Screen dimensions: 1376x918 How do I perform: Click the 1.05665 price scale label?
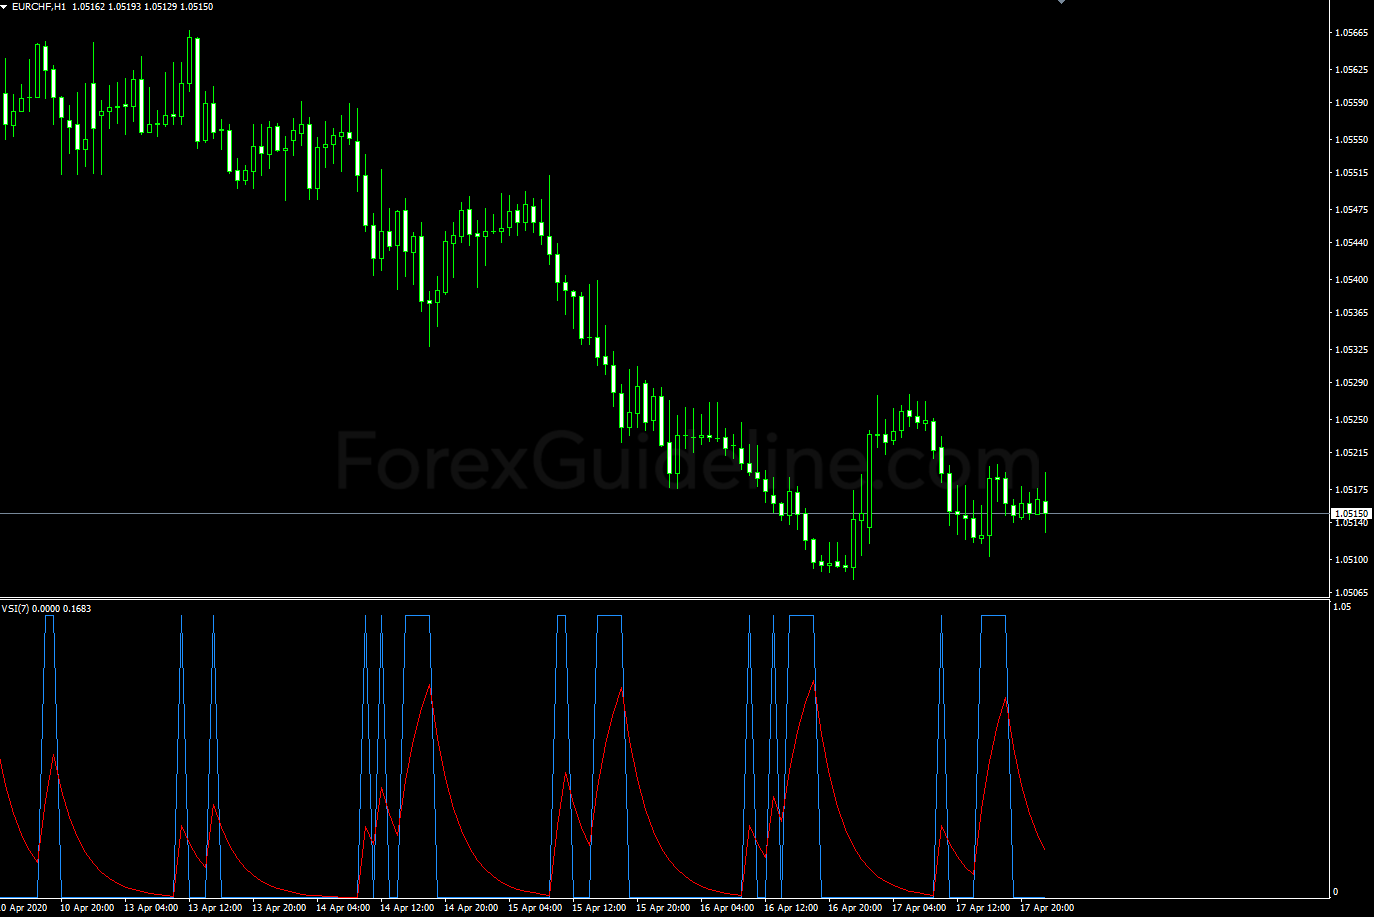click(1351, 33)
